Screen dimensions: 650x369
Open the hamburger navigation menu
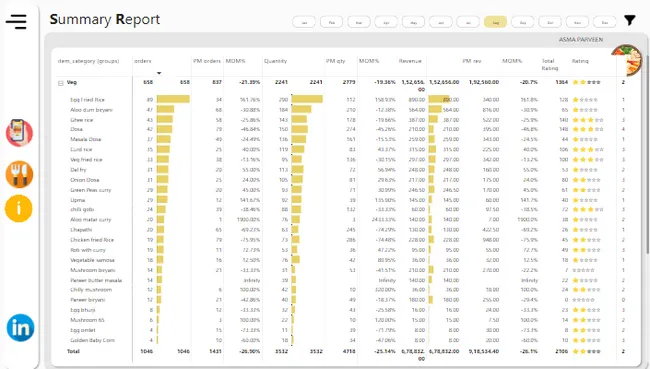17,22
